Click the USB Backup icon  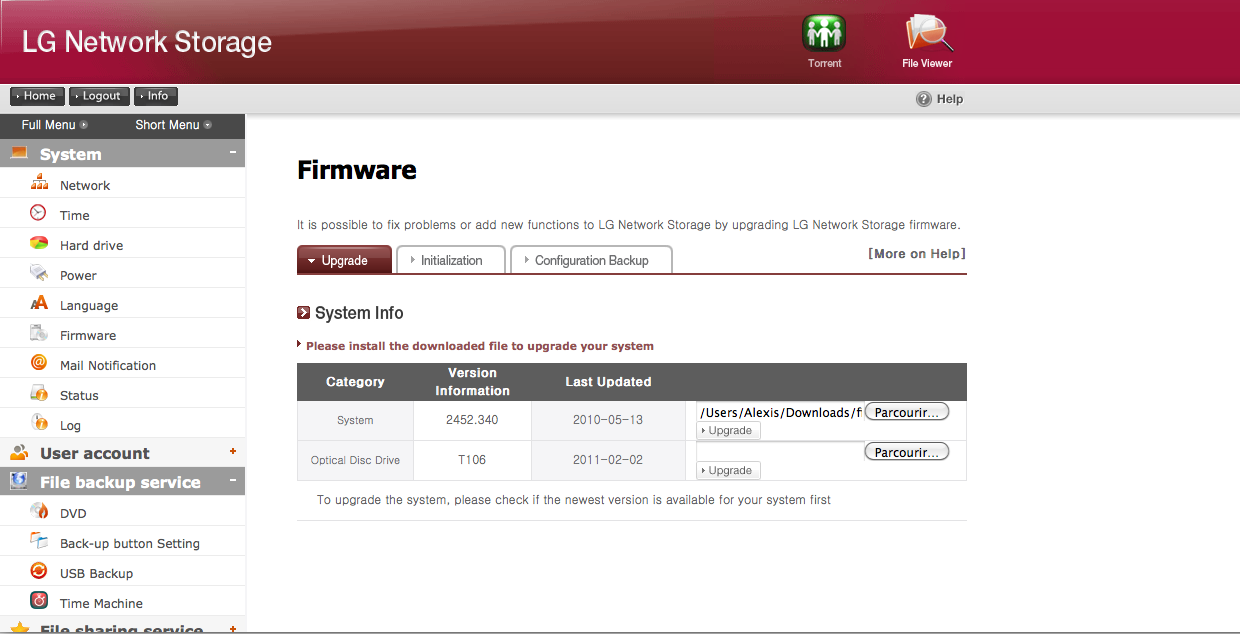point(39,571)
